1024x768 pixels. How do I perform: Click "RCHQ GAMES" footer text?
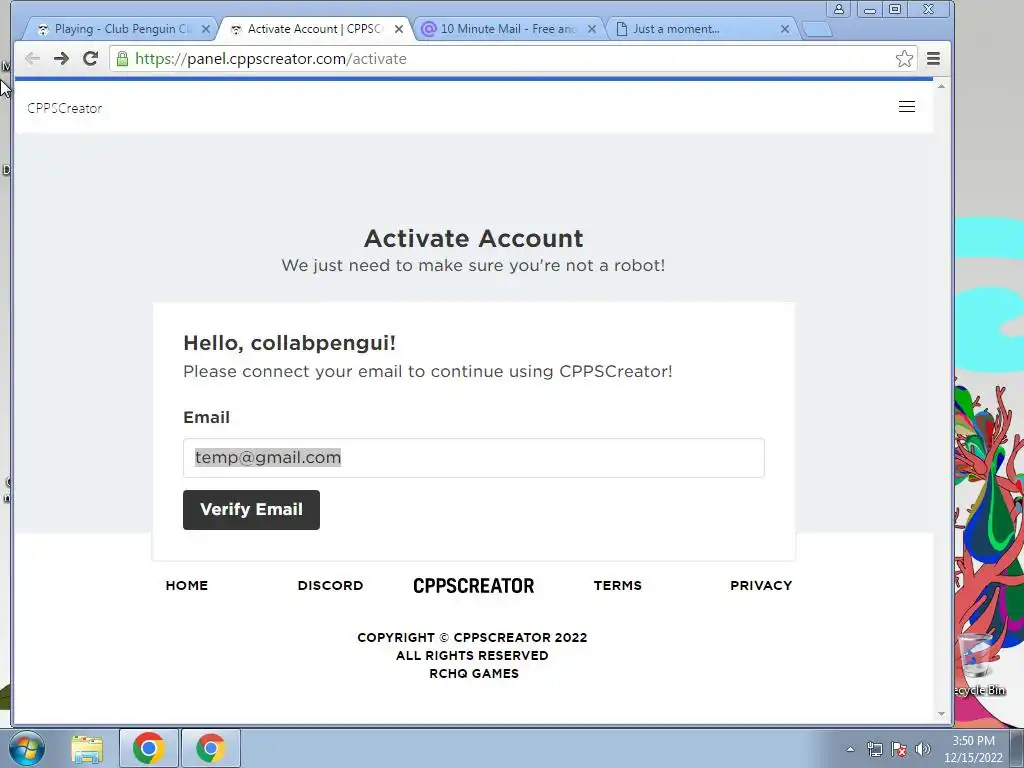click(473, 674)
